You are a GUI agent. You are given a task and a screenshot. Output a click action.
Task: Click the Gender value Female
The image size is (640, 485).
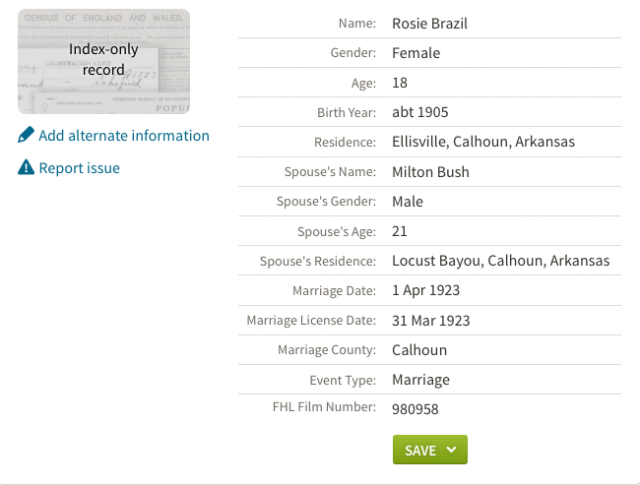tap(416, 53)
